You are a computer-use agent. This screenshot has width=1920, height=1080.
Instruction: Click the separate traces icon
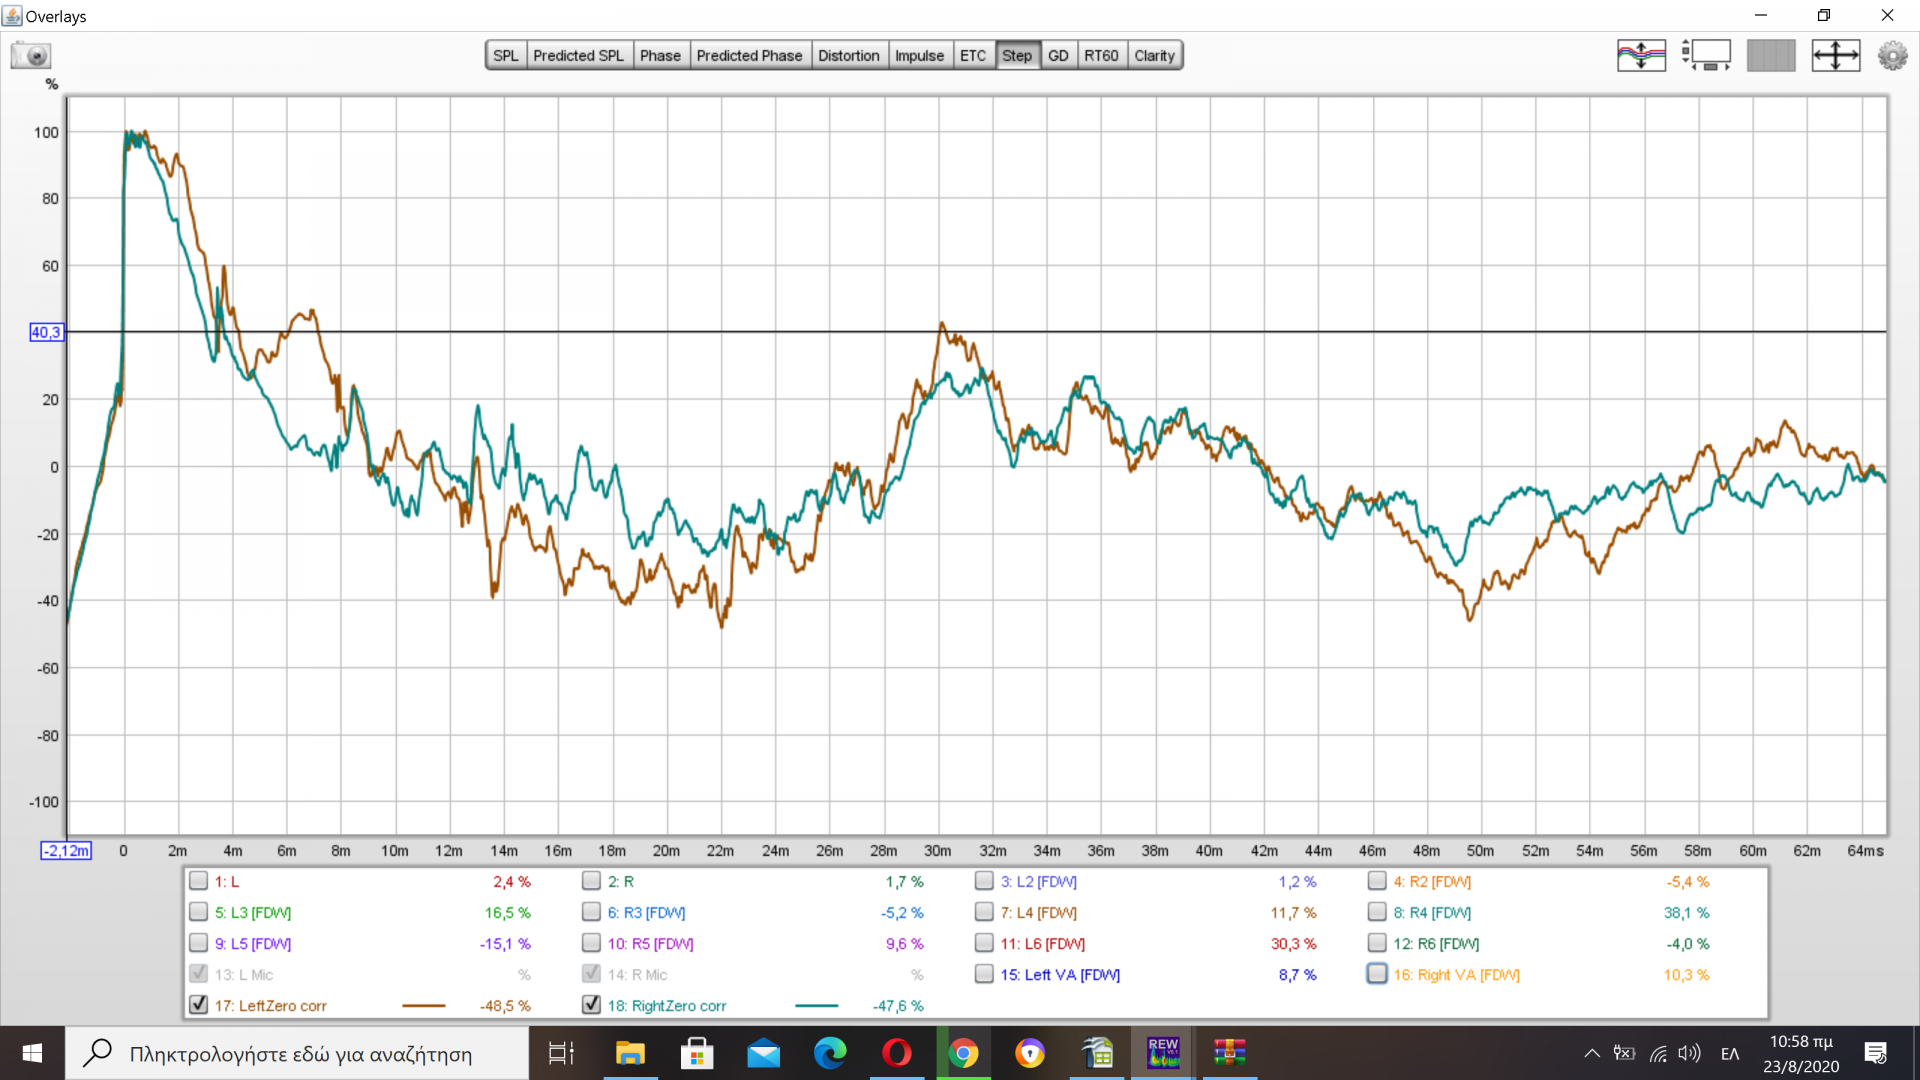(1641, 55)
